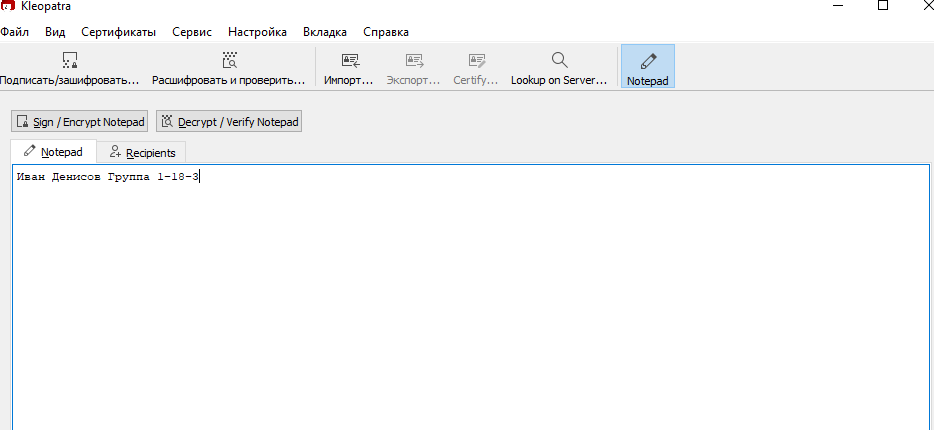Open the Вид menu
The width and height of the screenshot is (934, 430).
pos(55,32)
